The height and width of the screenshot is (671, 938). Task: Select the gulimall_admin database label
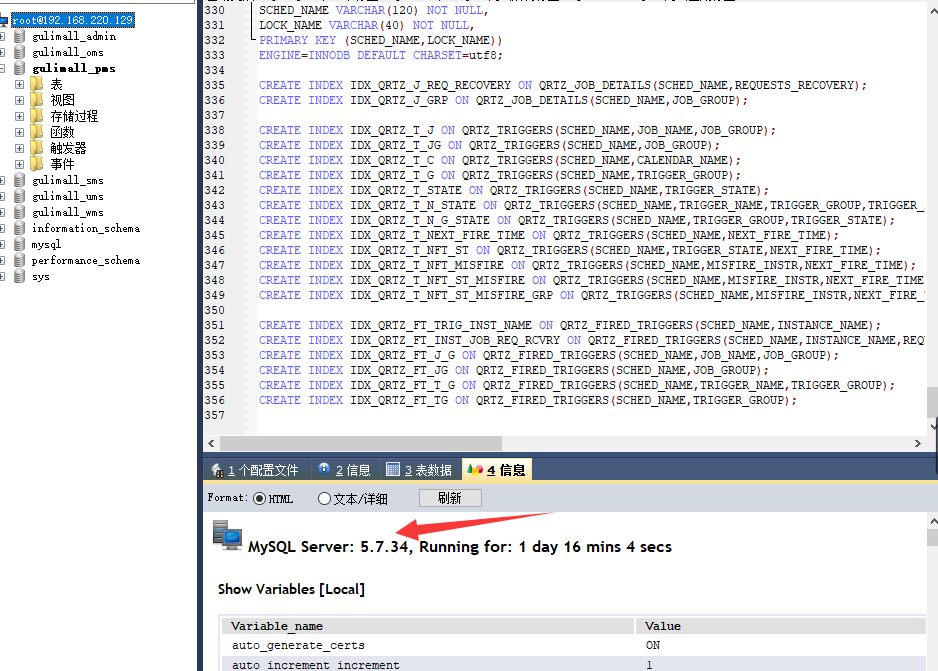74,36
